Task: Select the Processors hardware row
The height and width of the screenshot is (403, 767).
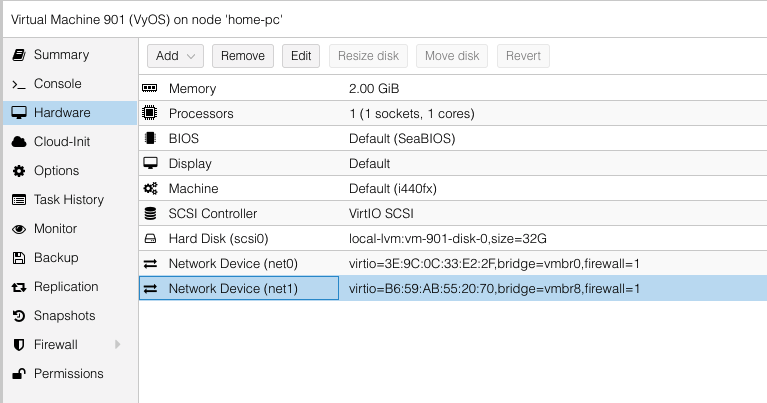Action: [x=200, y=114]
